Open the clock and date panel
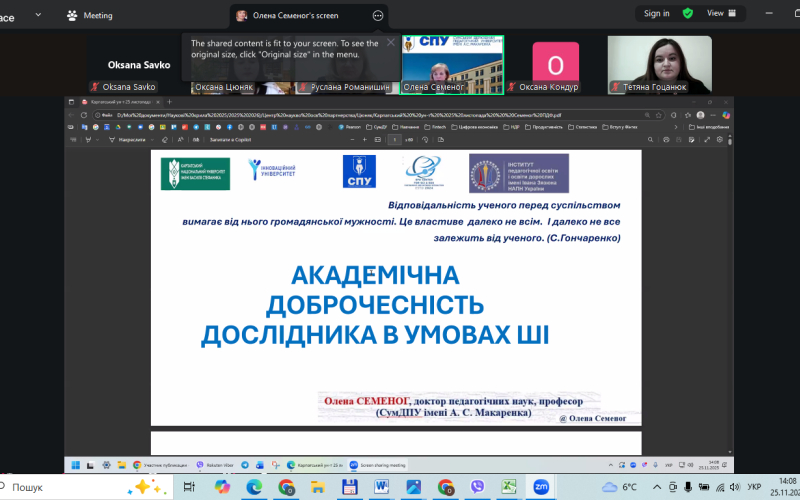The width and height of the screenshot is (800, 500). pyautogui.click(x=785, y=487)
